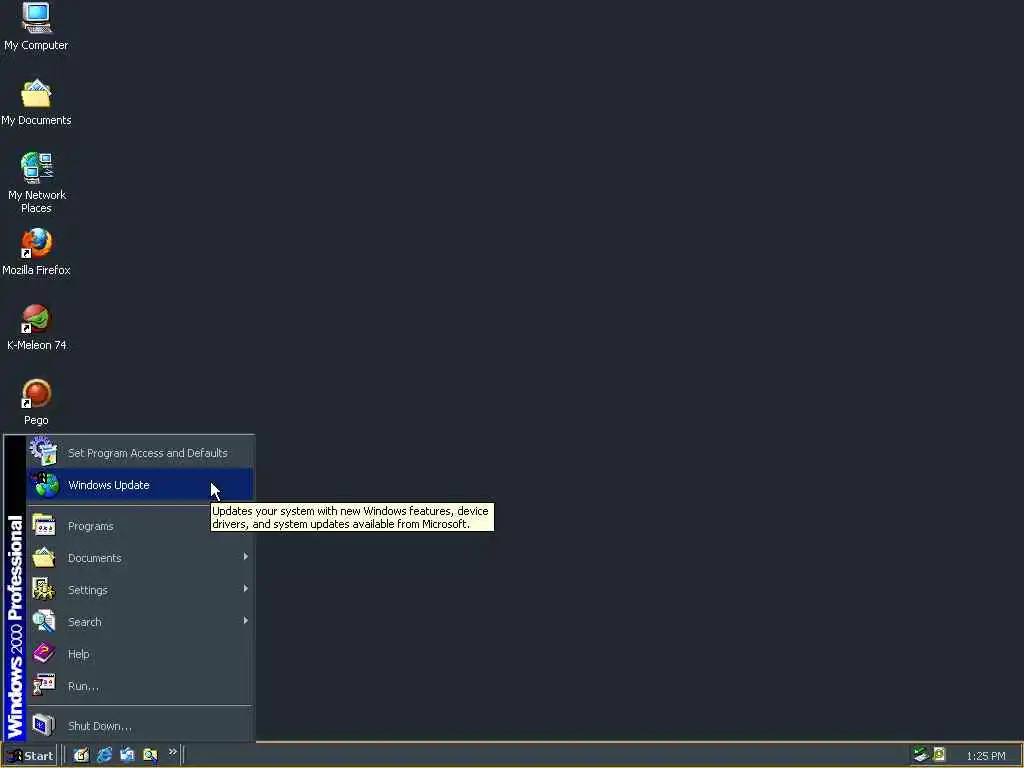Click the green-arrow hardware tray icon
1024x768 pixels.
[x=921, y=754]
